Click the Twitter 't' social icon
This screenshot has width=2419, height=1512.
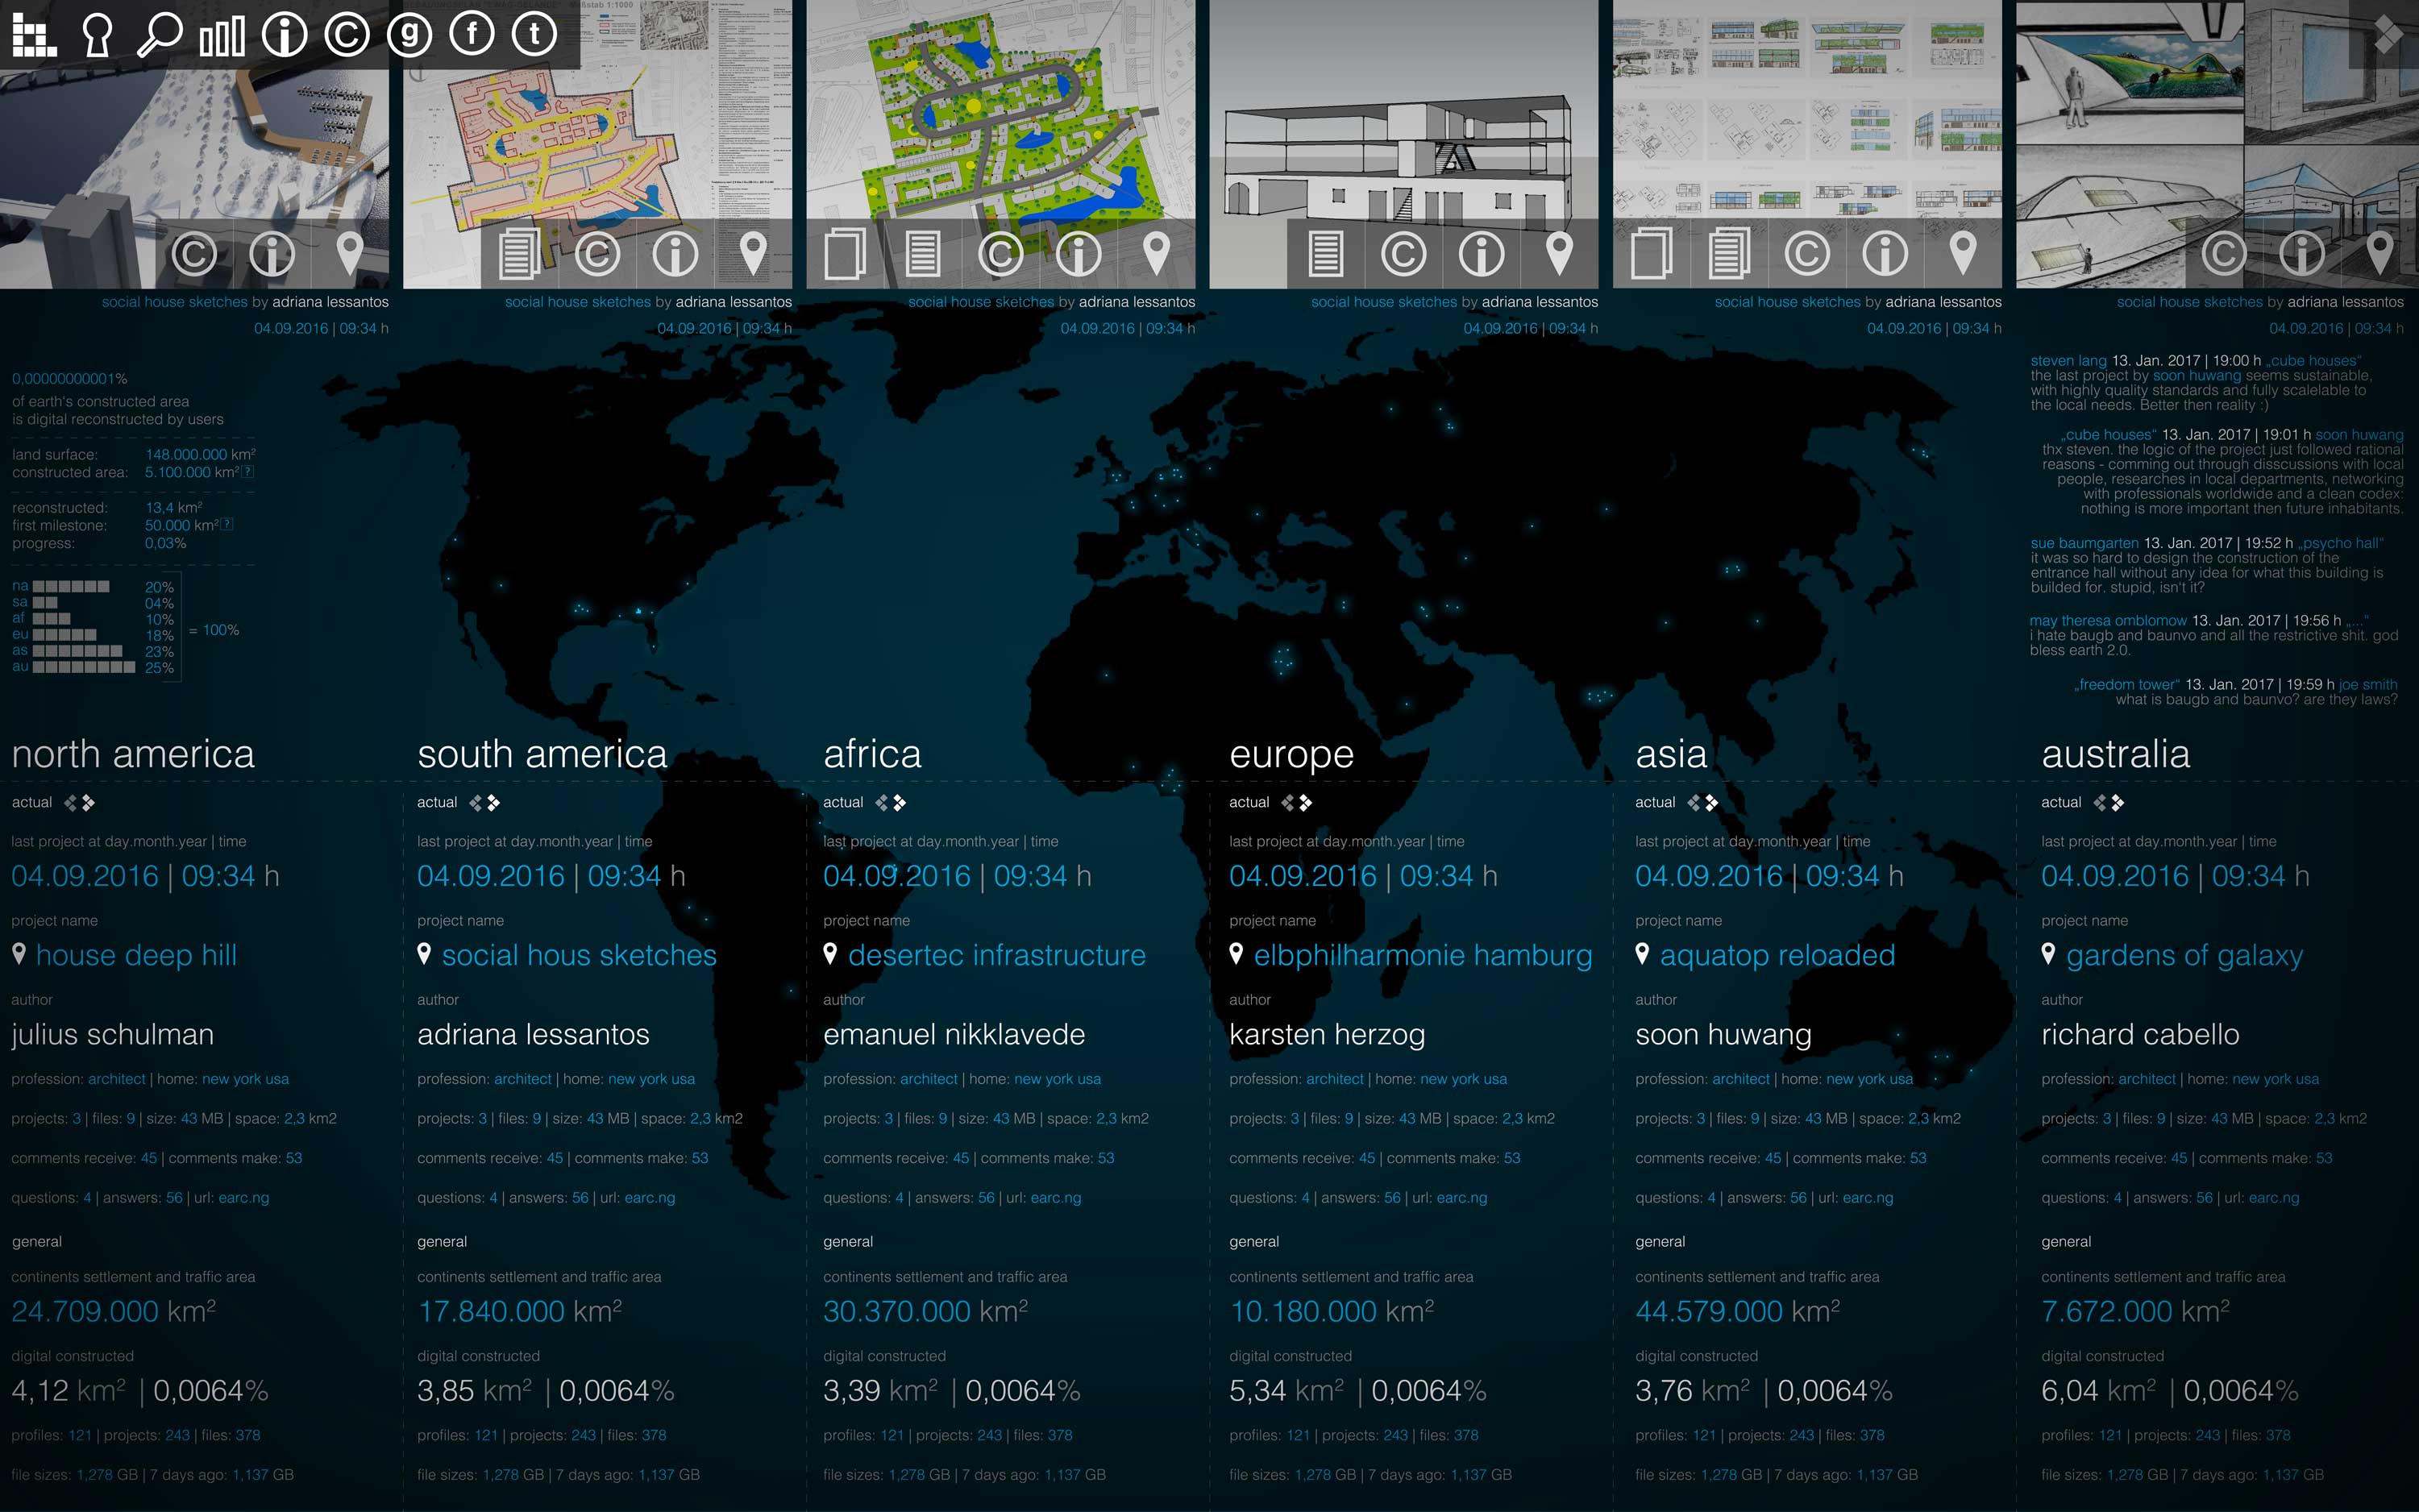click(x=534, y=34)
